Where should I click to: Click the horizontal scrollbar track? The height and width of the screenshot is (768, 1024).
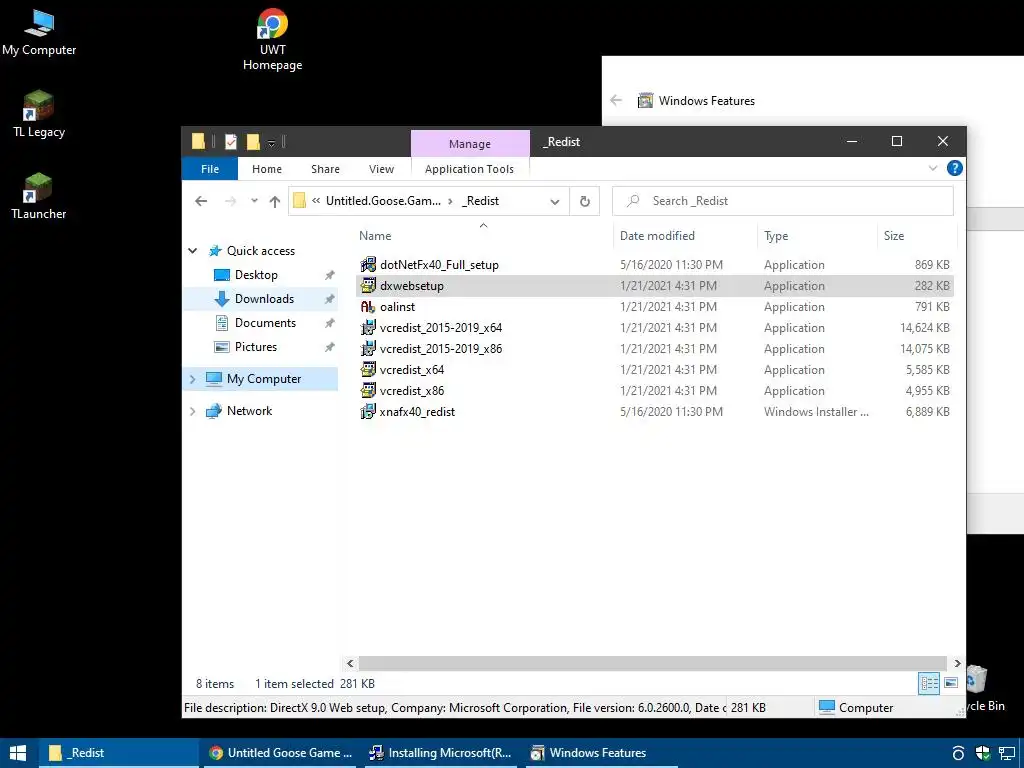[x=652, y=663]
